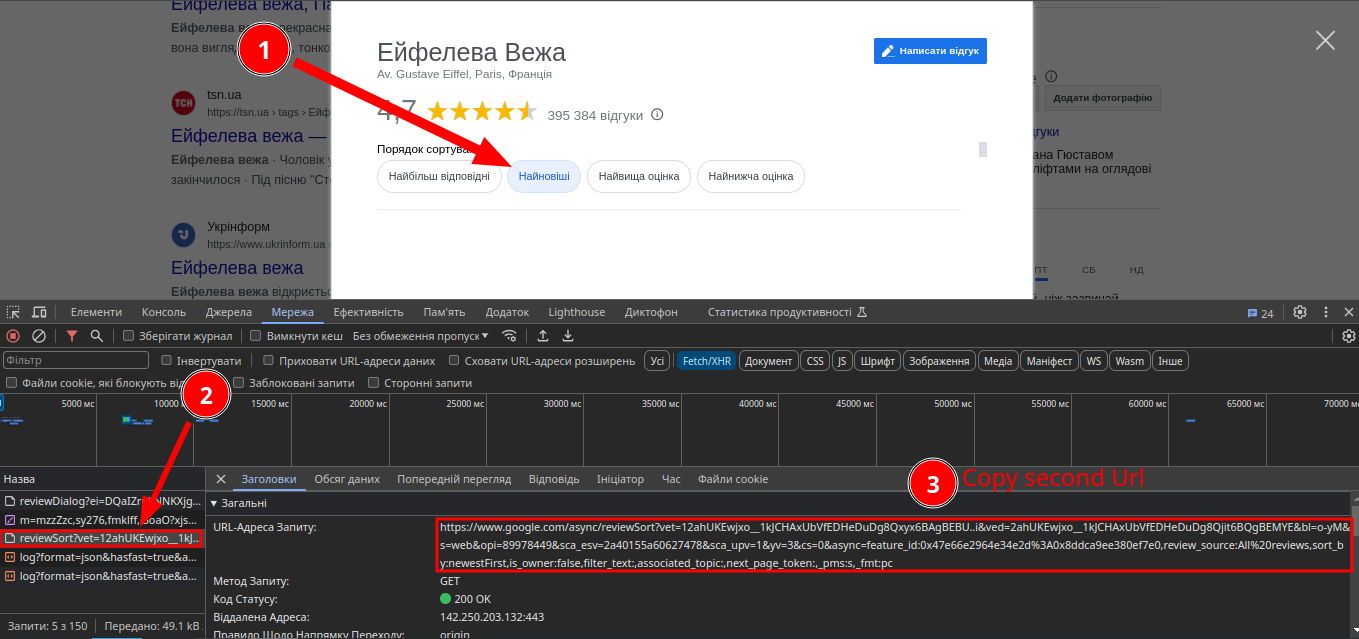Switch to Елементи tab

tap(96, 312)
